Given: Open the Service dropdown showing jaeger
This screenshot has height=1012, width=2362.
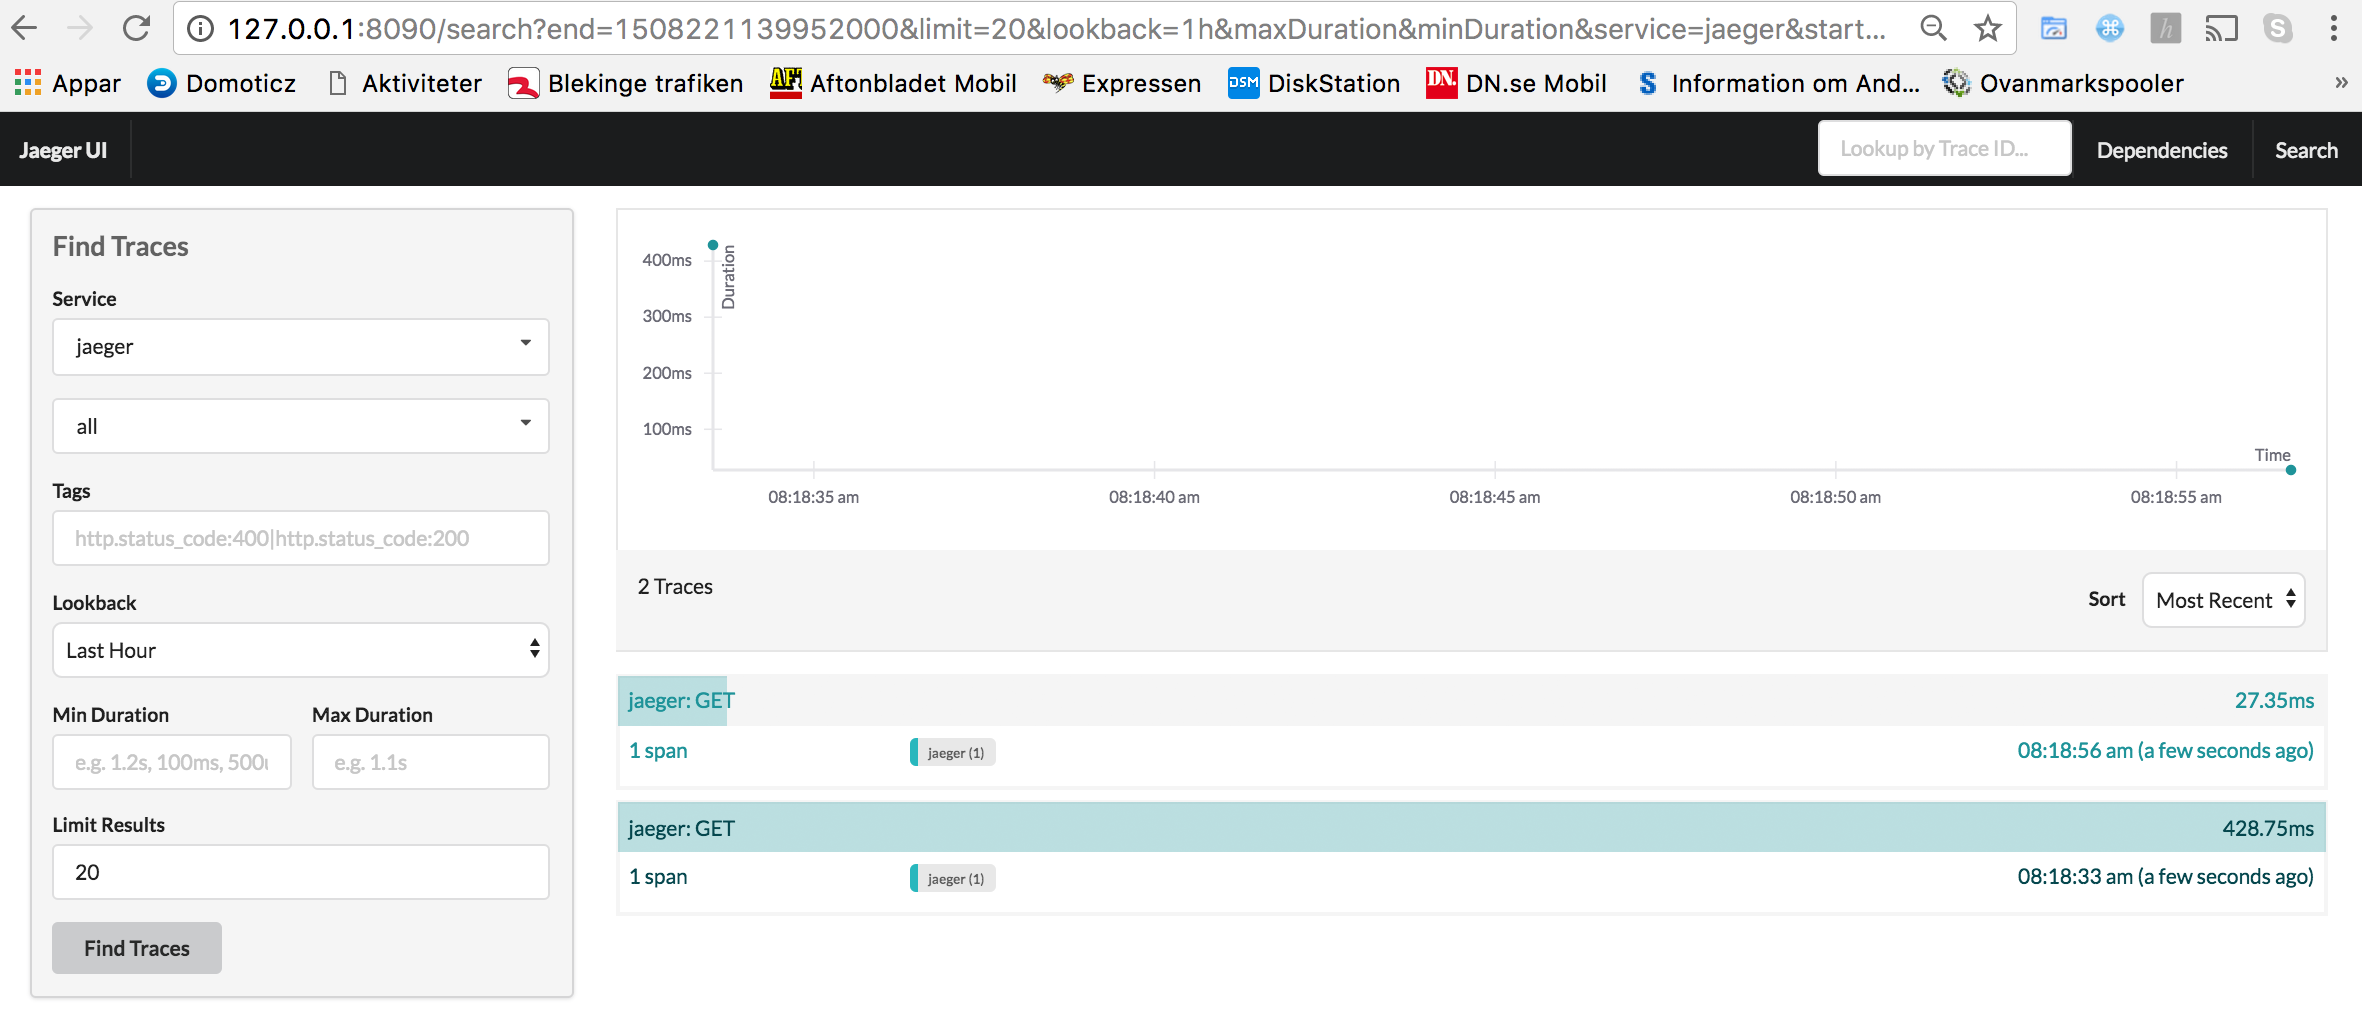Looking at the screenshot, I should pos(301,347).
